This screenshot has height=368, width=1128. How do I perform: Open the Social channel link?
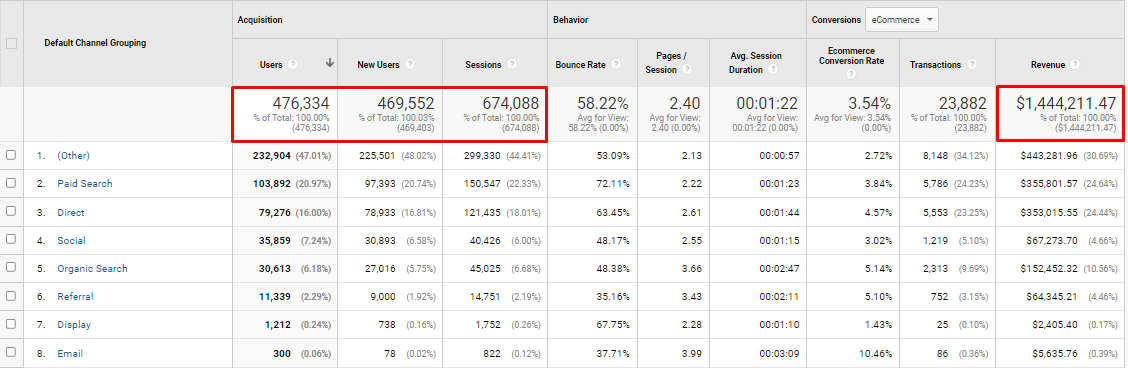click(71, 240)
